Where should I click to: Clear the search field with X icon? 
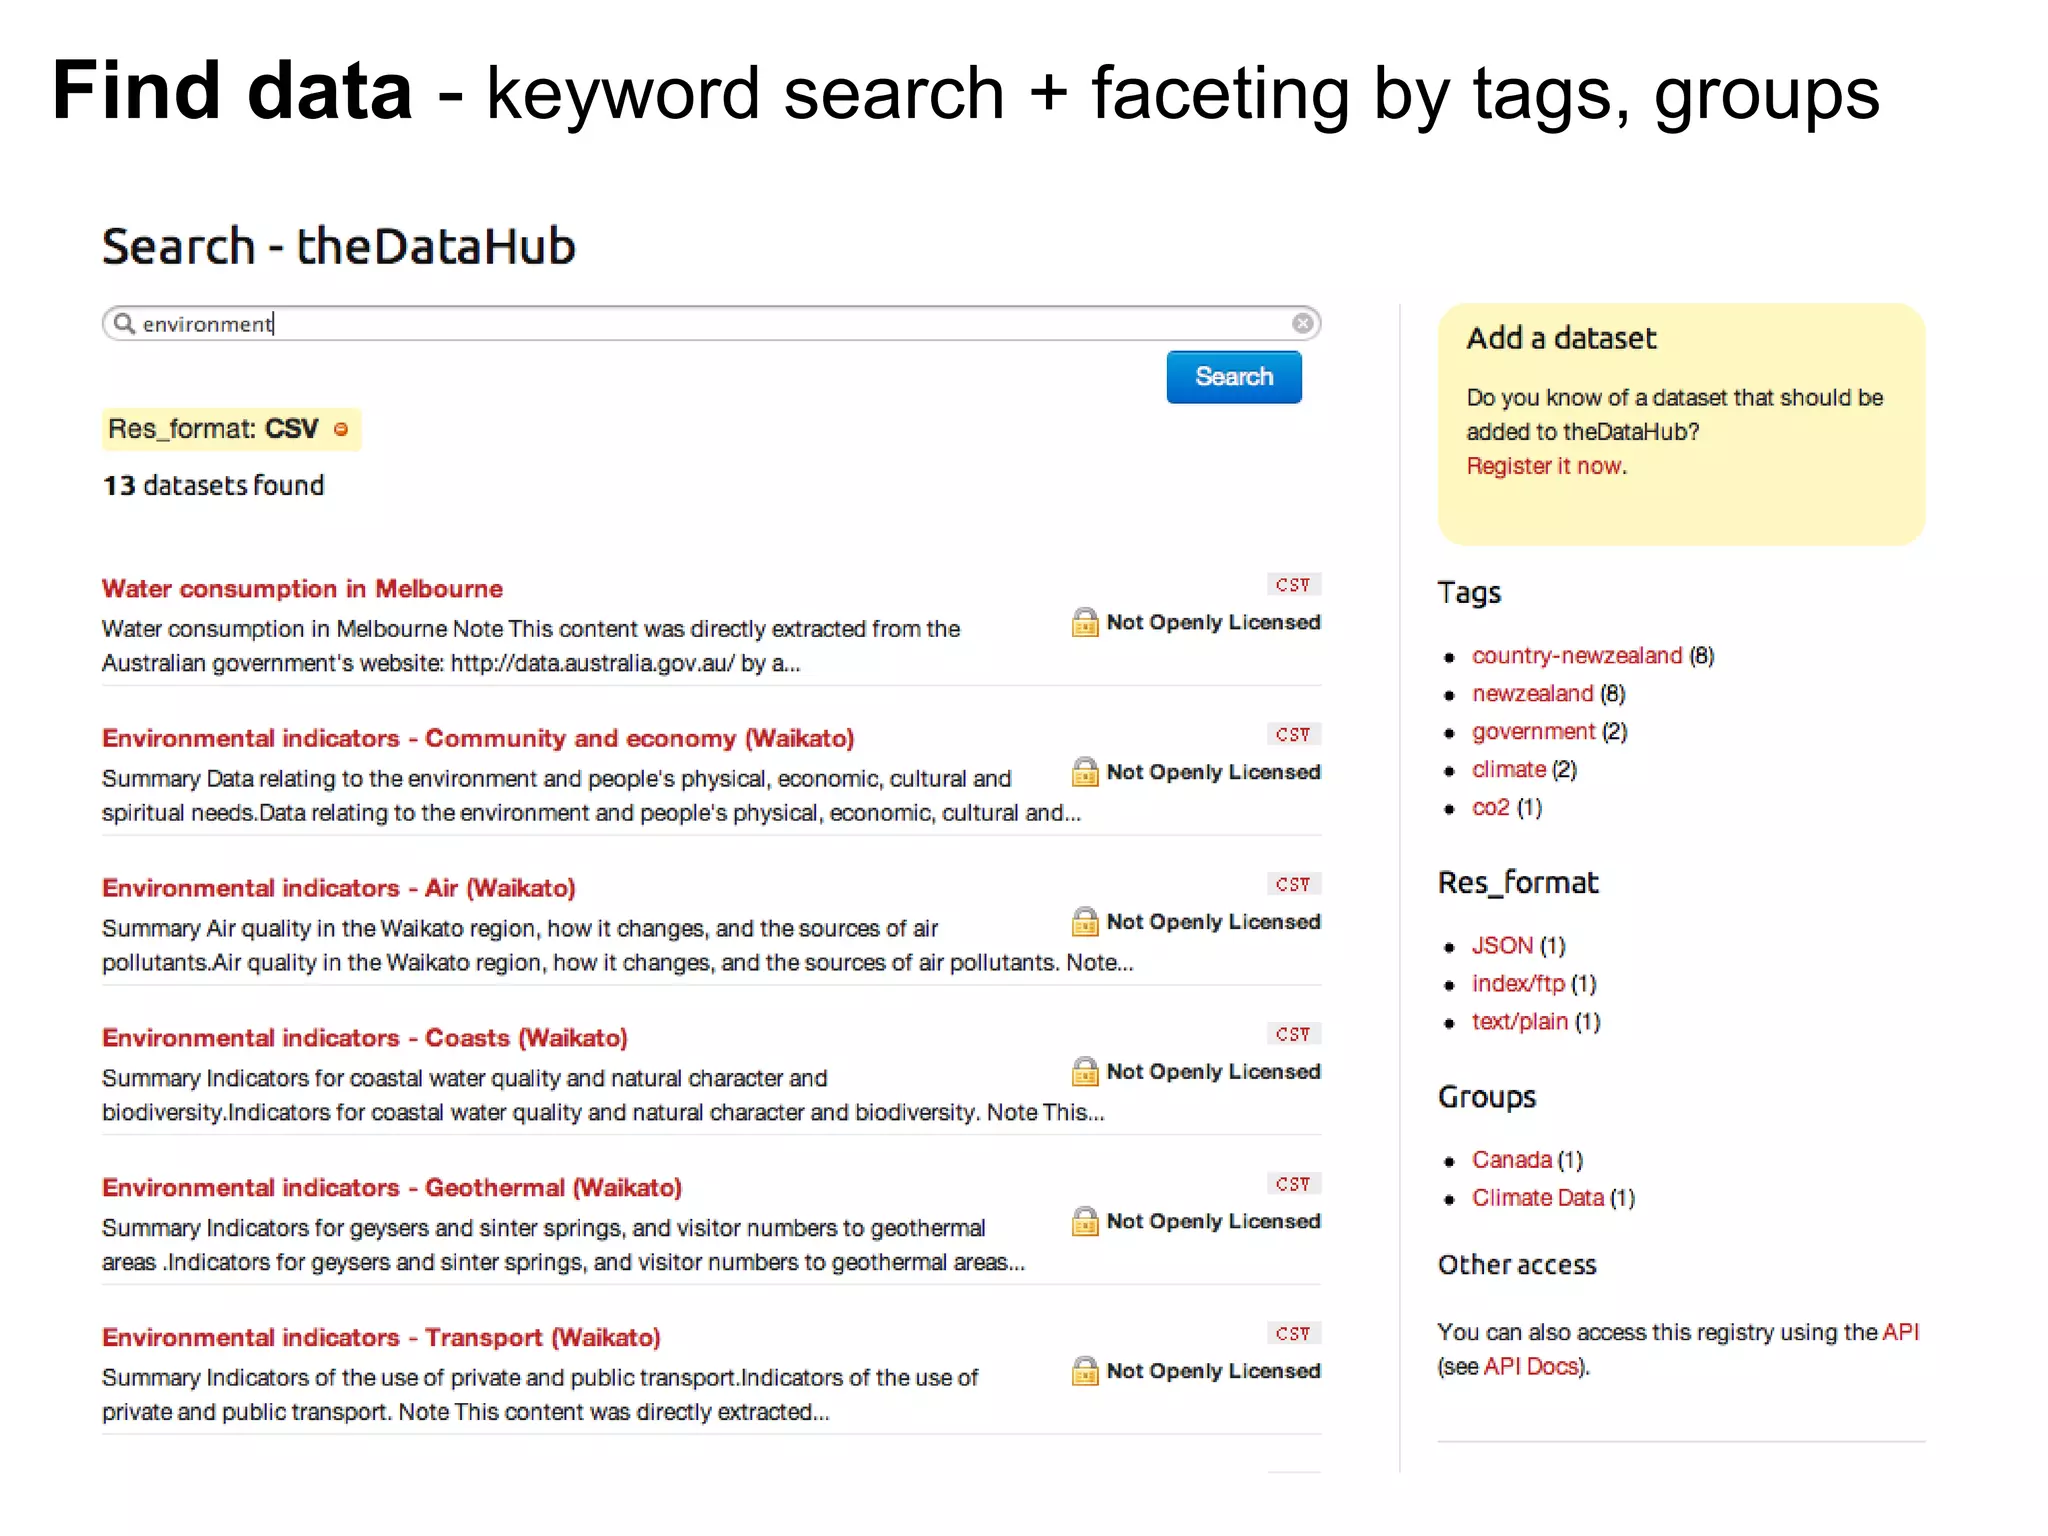tap(1302, 323)
